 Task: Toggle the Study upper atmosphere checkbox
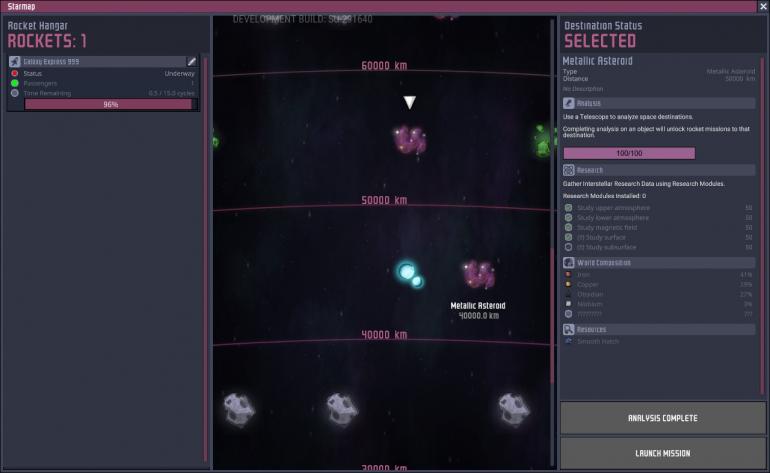point(568,208)
